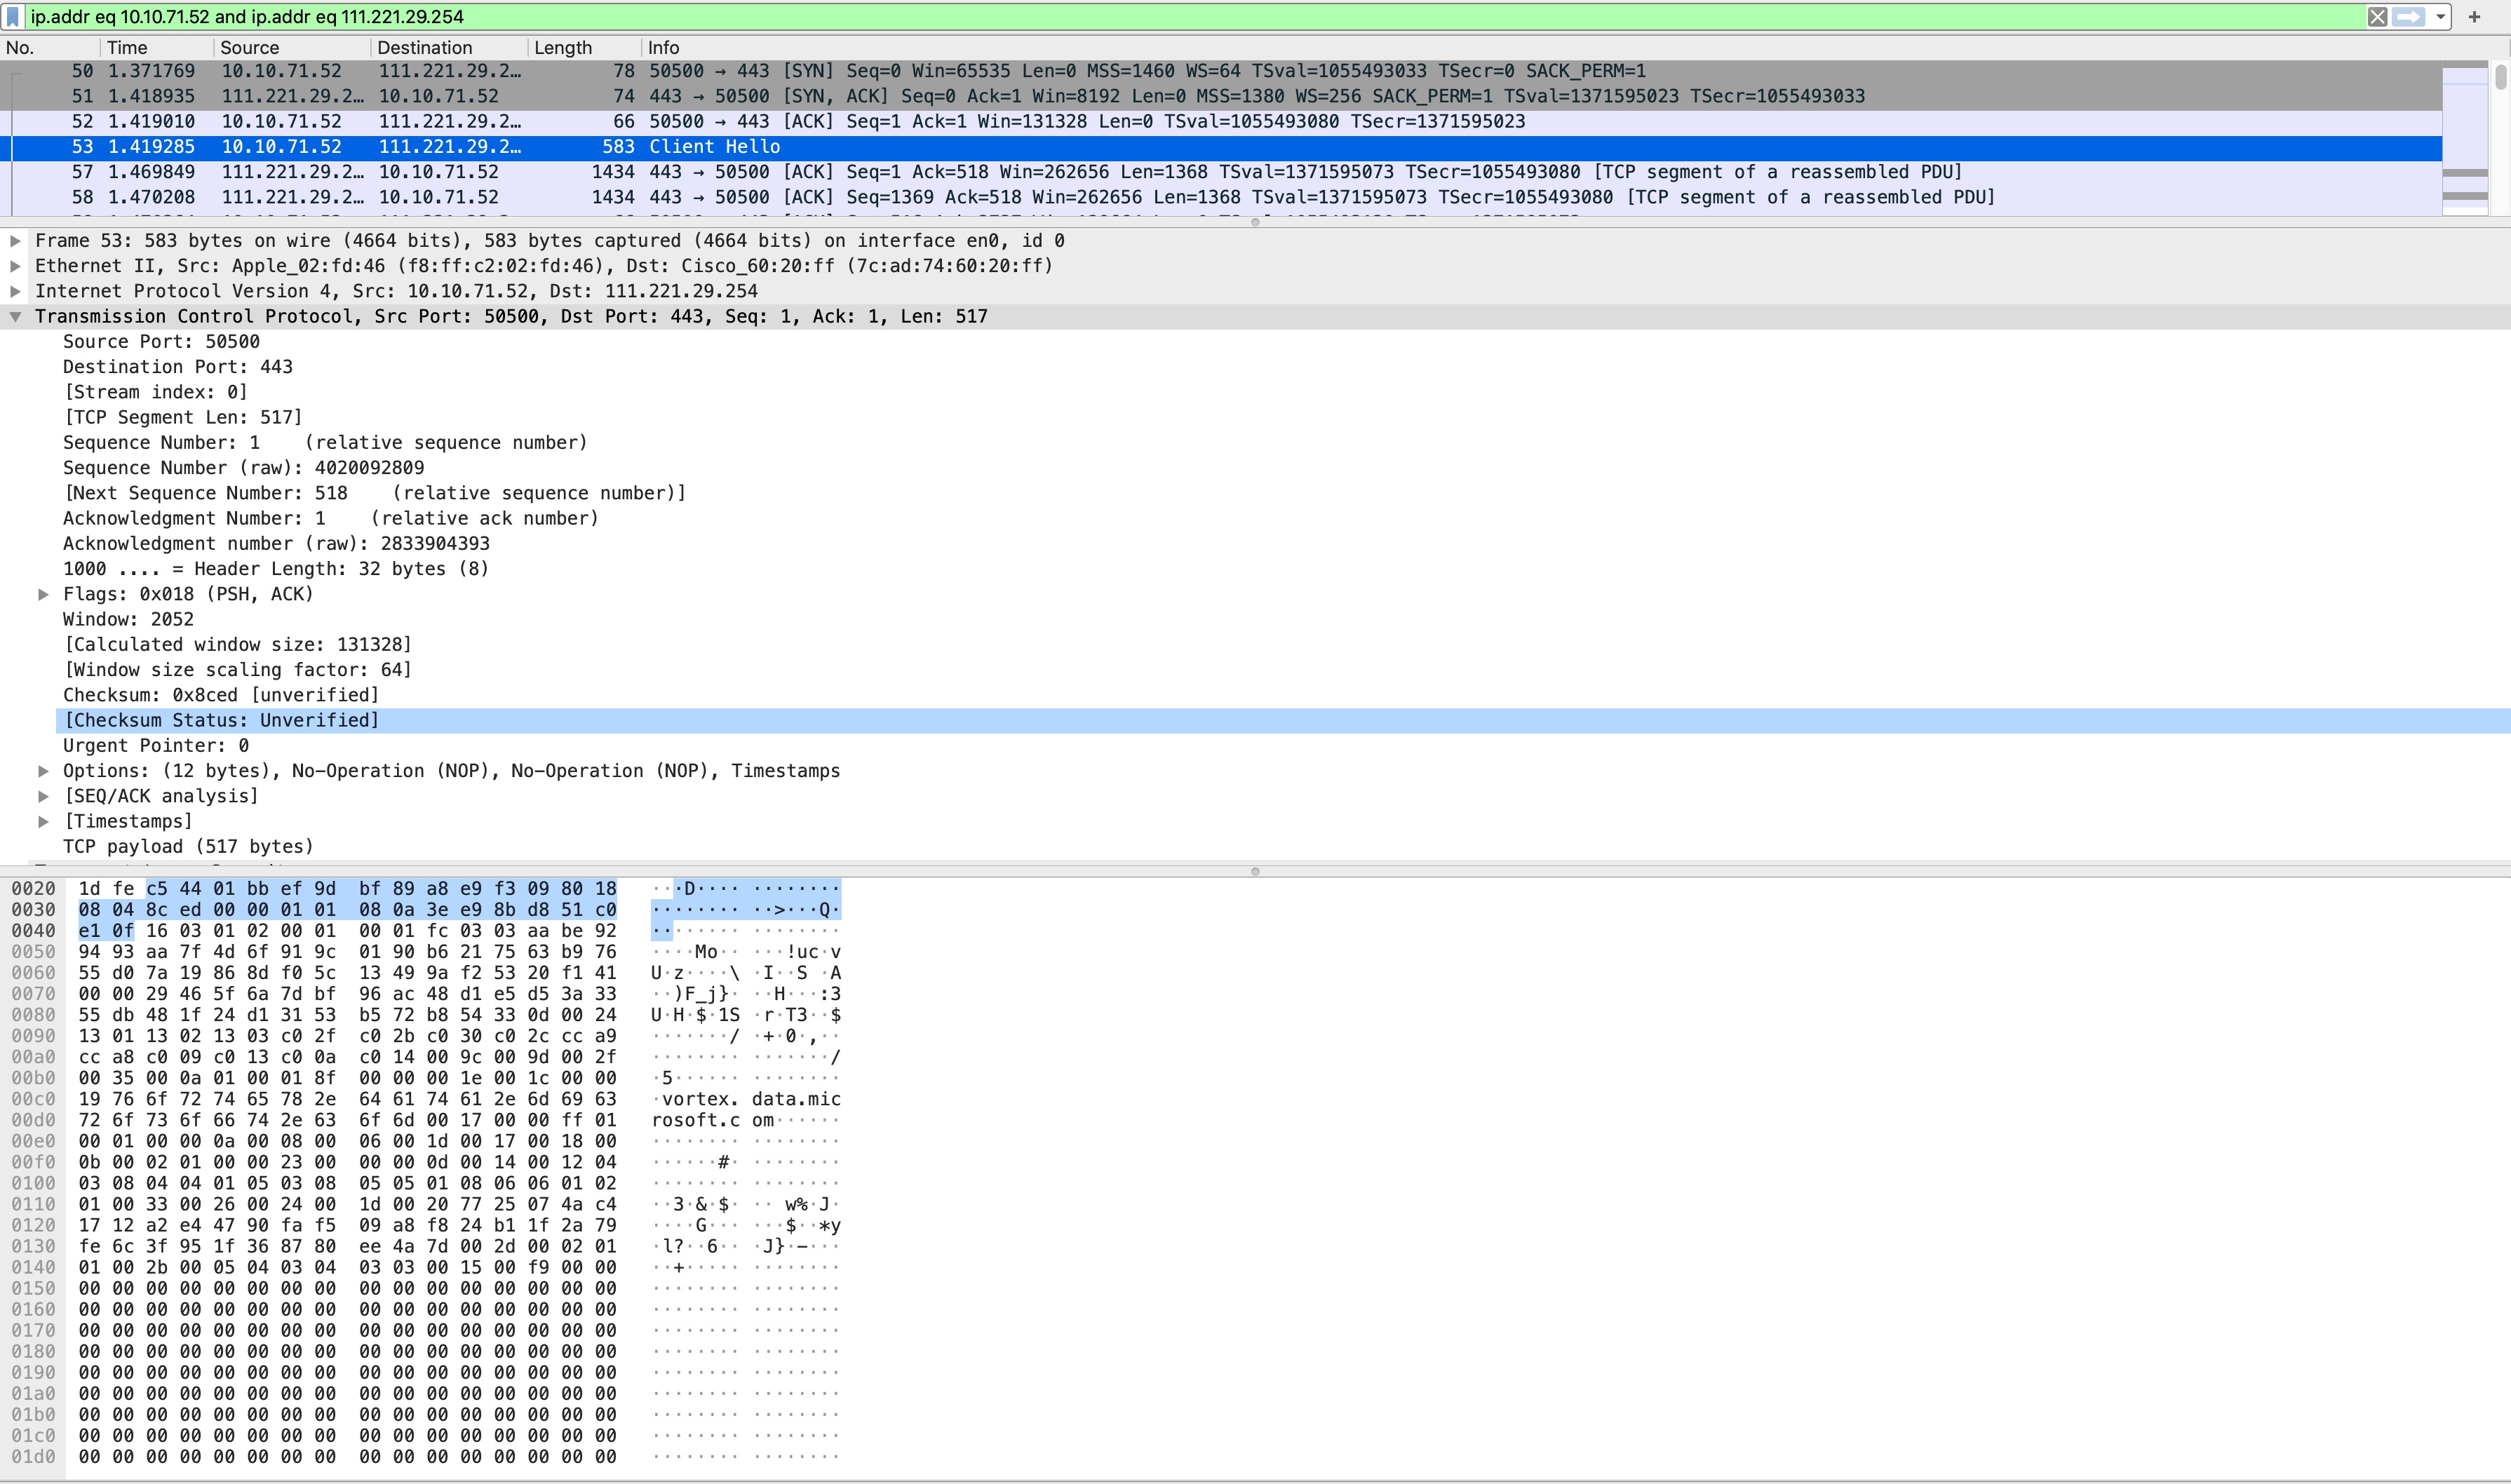Select the Urgent Pointer: 0 field

pyautogui.click(x=156, y=746)
